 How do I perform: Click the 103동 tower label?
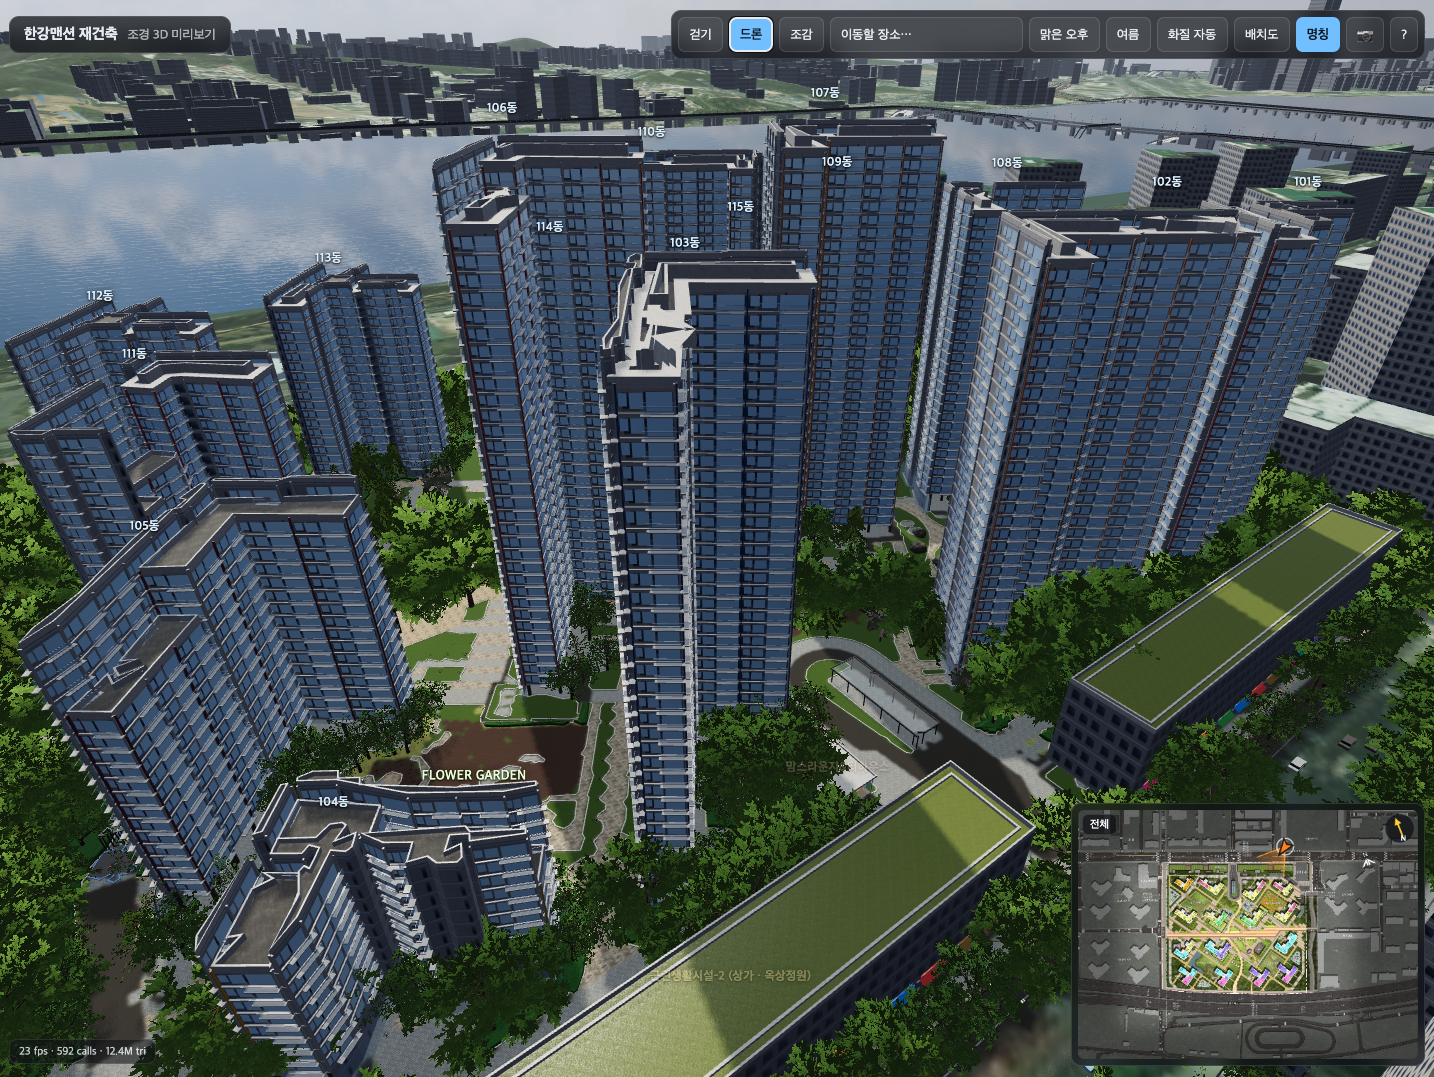[685, 243]
